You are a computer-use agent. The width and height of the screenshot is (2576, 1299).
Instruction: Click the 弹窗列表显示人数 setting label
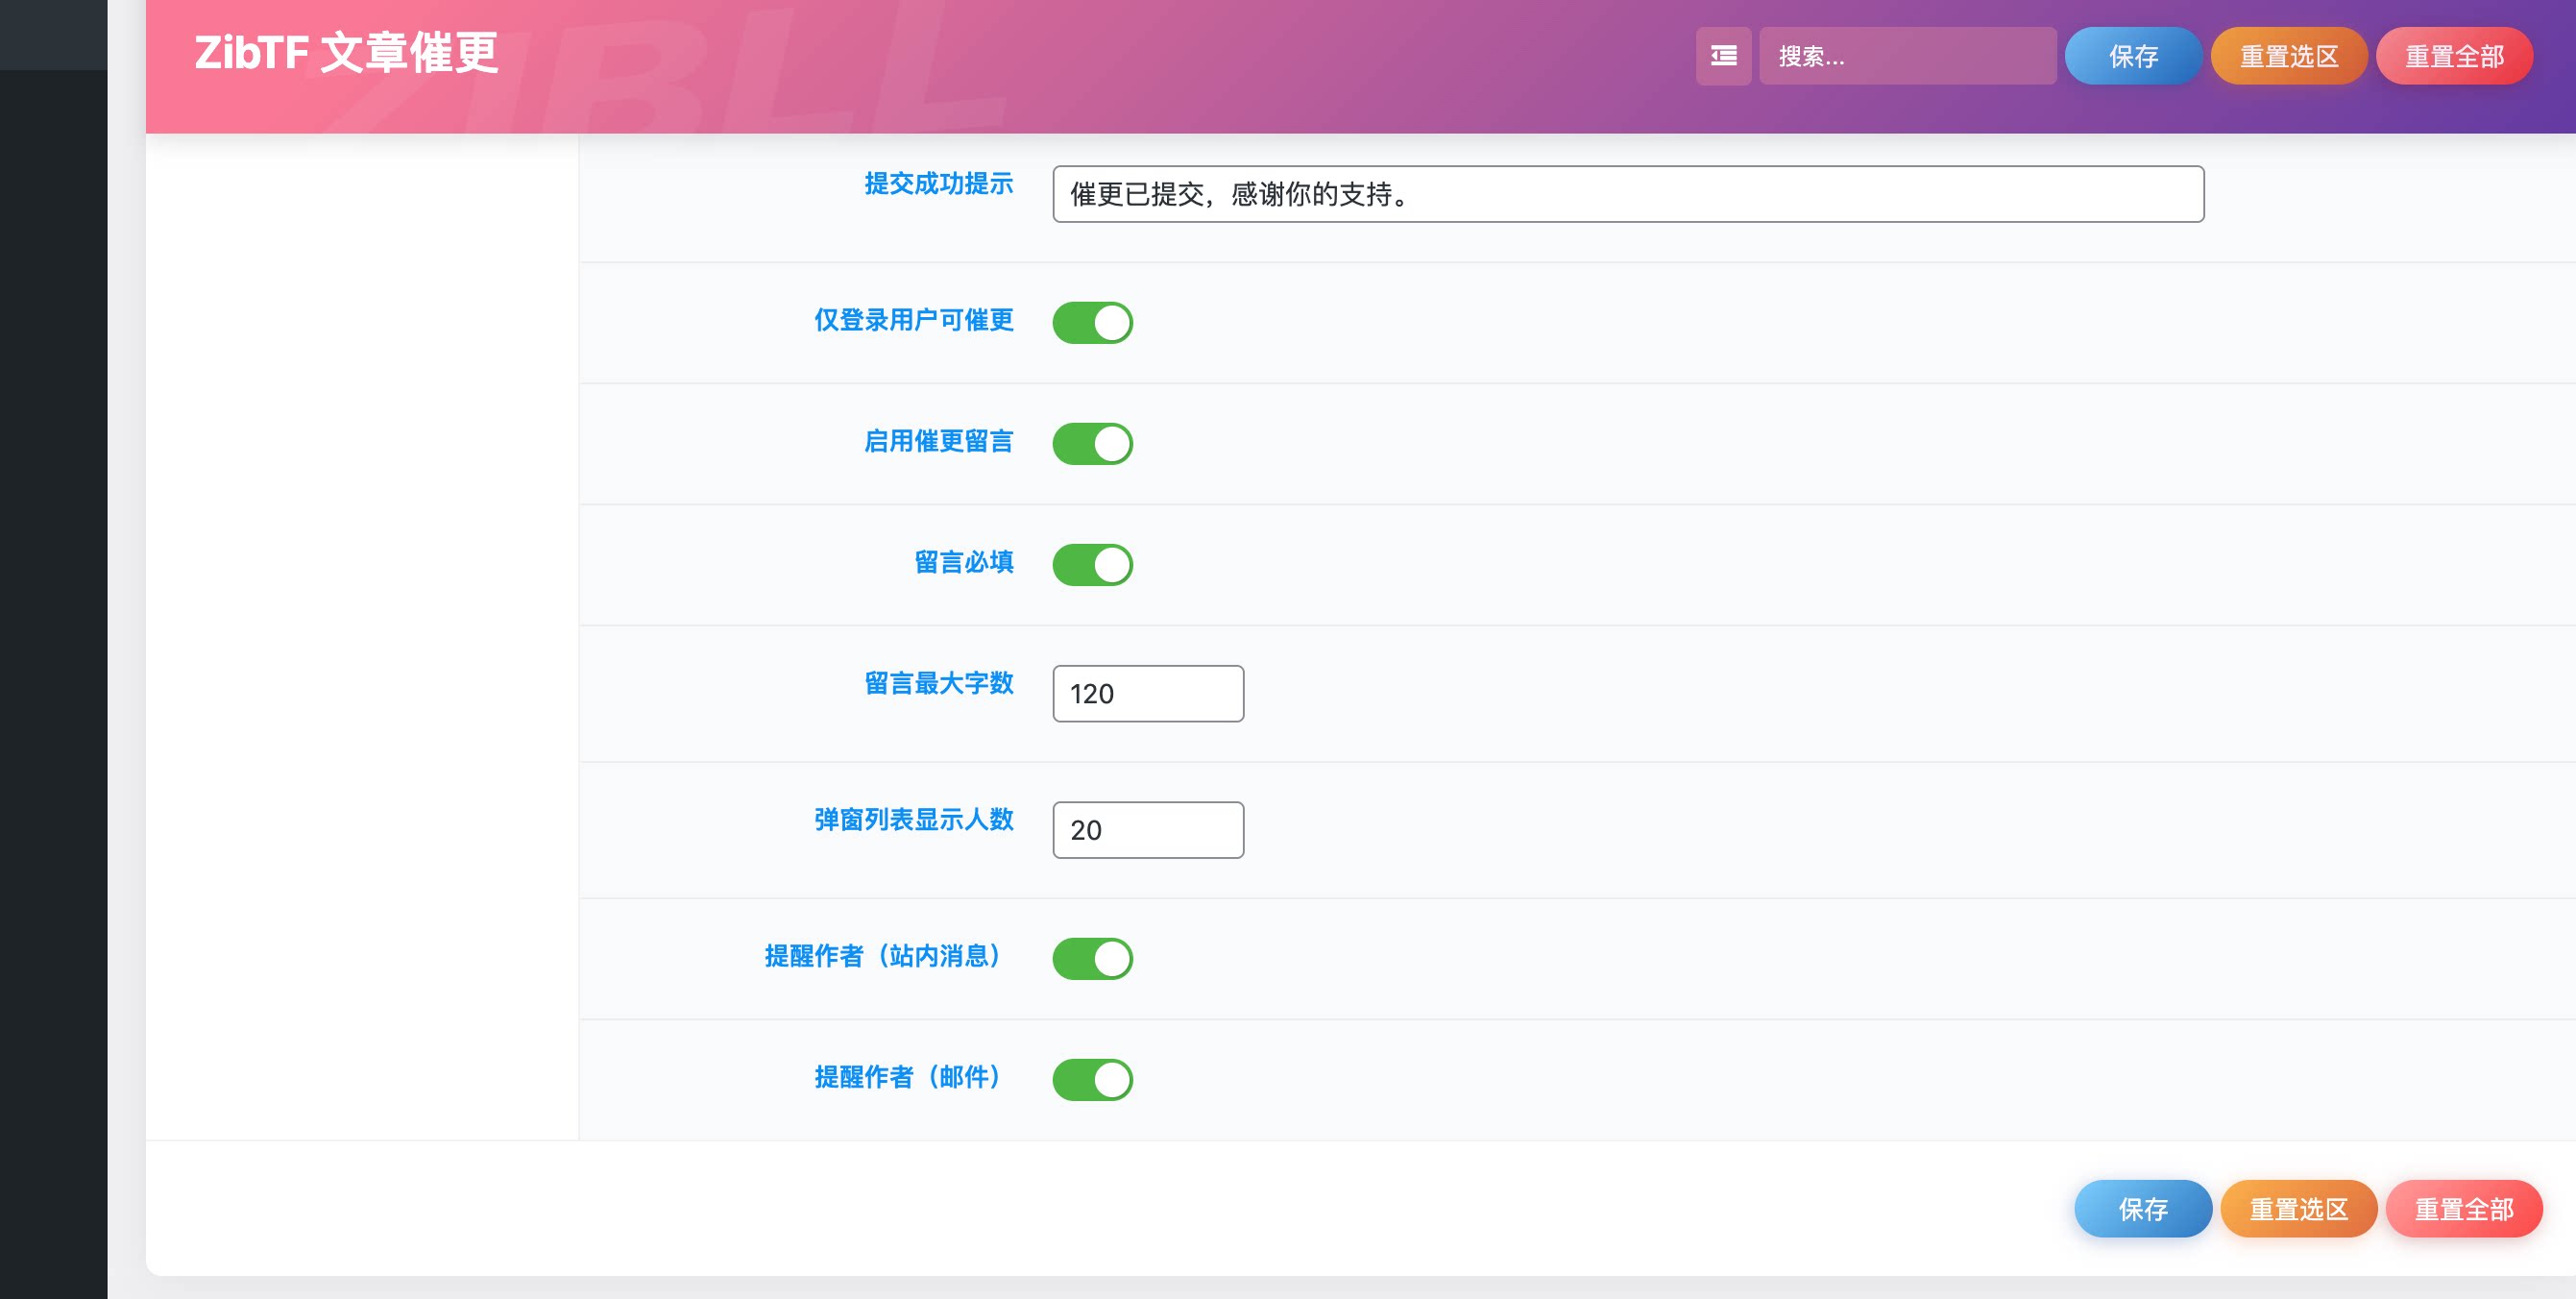click(911, 820)
